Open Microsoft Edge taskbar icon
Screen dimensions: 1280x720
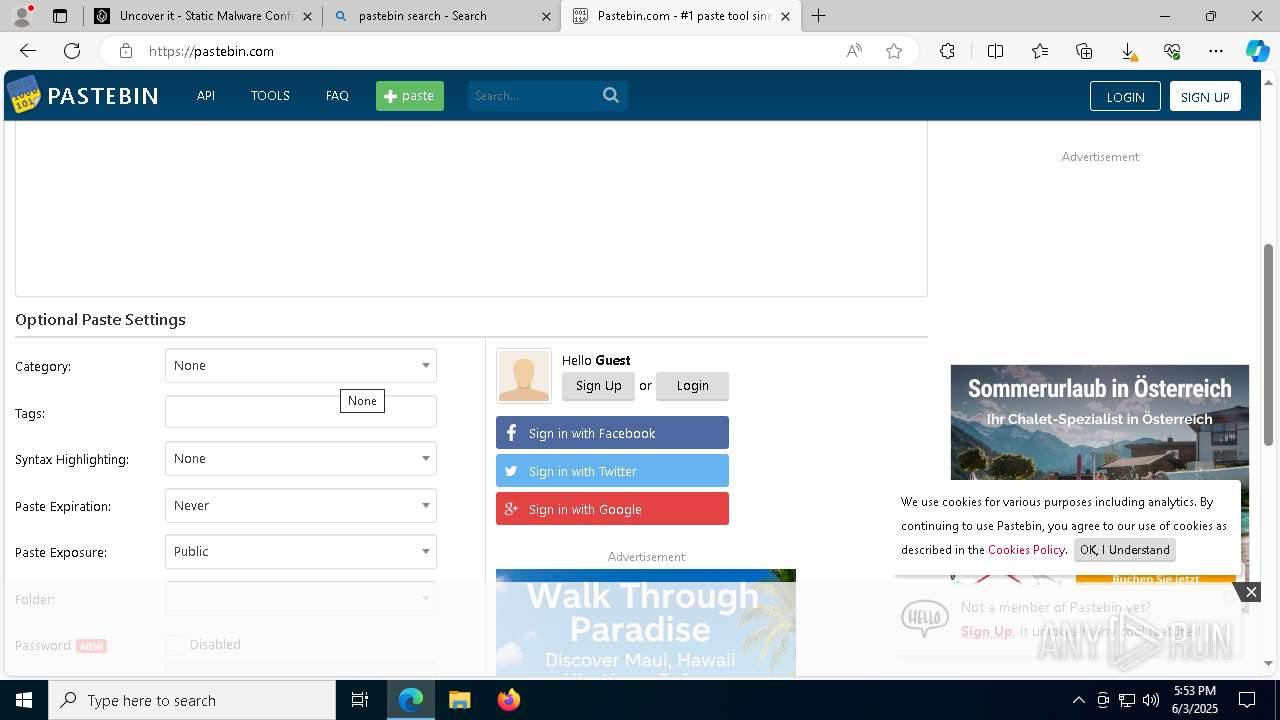click(411, 700)
